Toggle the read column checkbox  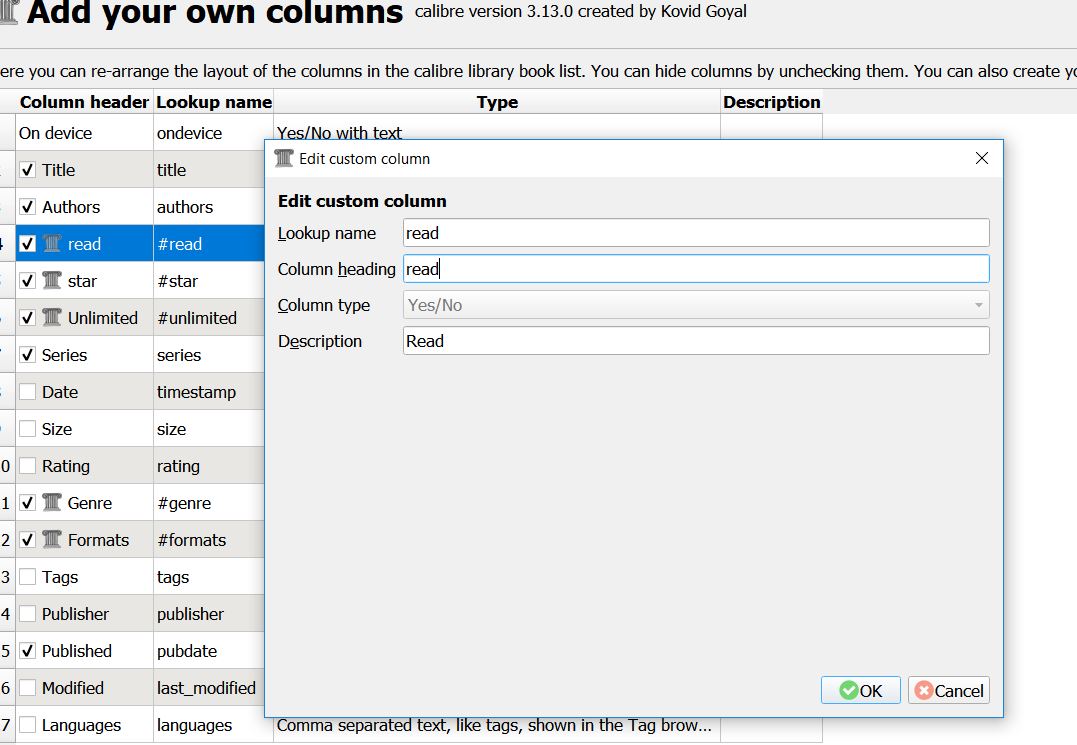[27, 244]
